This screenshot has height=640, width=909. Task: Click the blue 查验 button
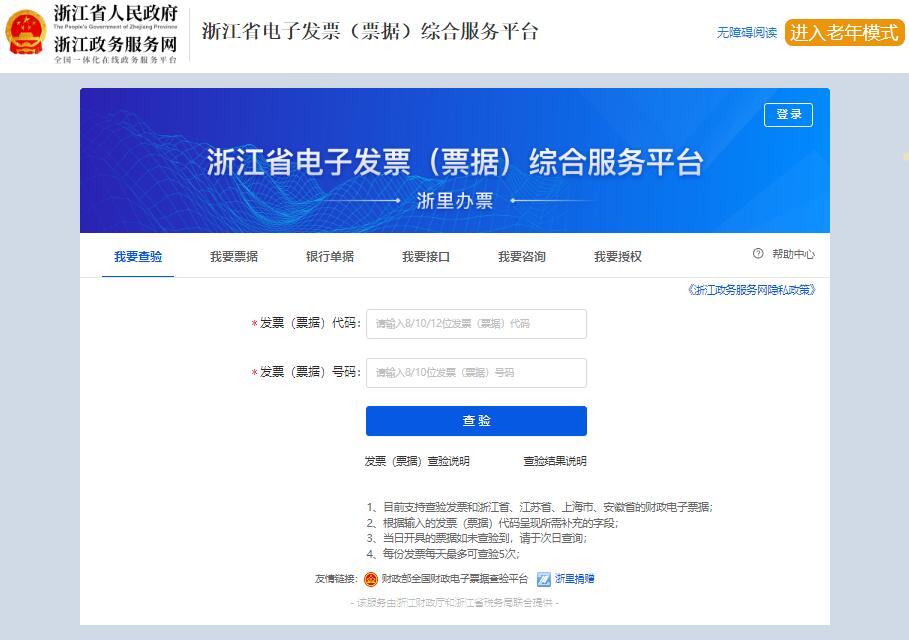tap(476, 421)
